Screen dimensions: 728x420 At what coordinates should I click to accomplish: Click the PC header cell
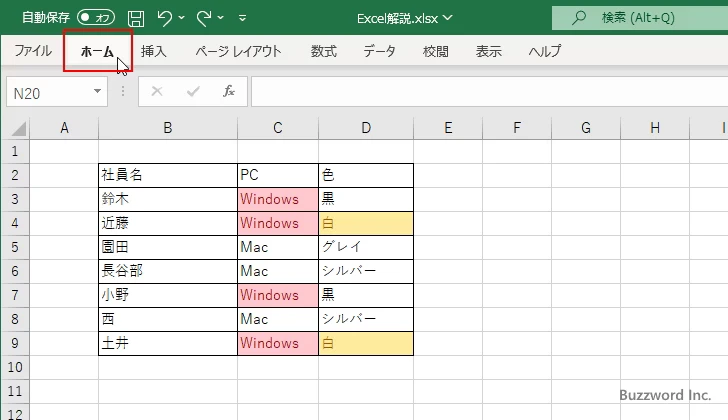pos(278,175)
